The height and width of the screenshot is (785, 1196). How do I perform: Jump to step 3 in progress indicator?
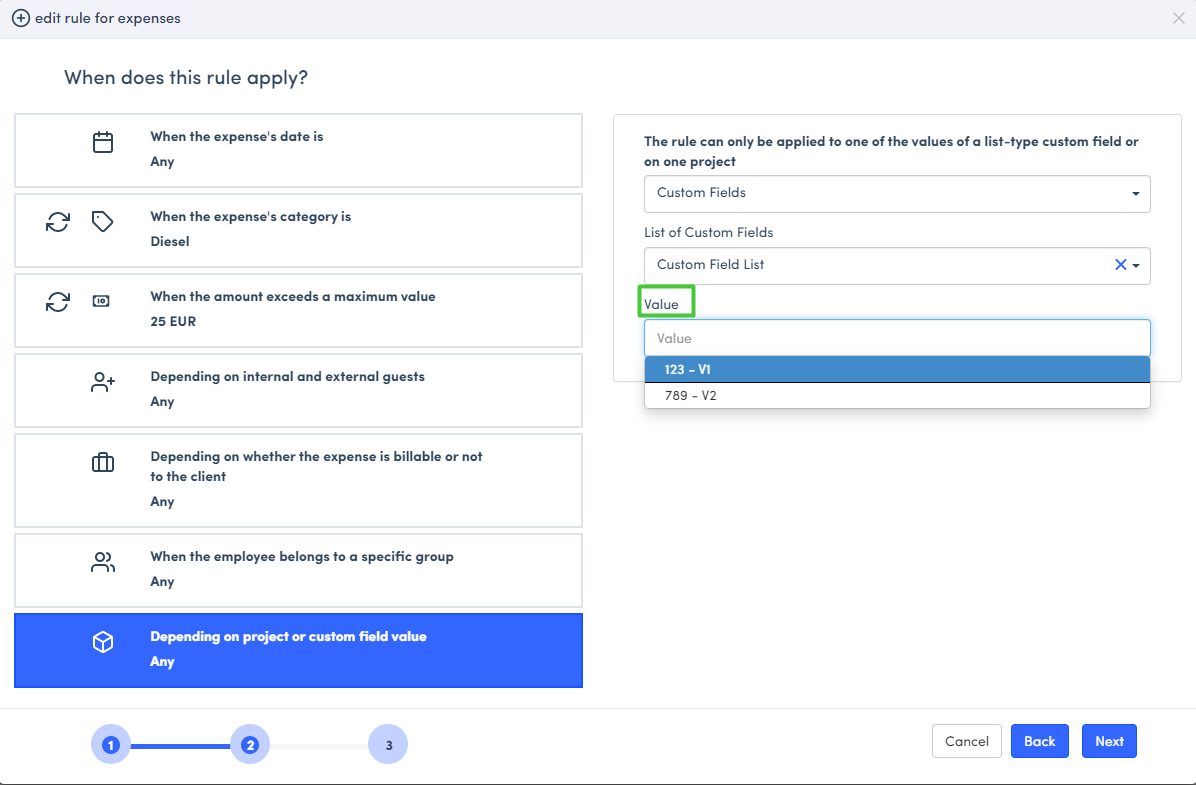(x=388, y=744)
